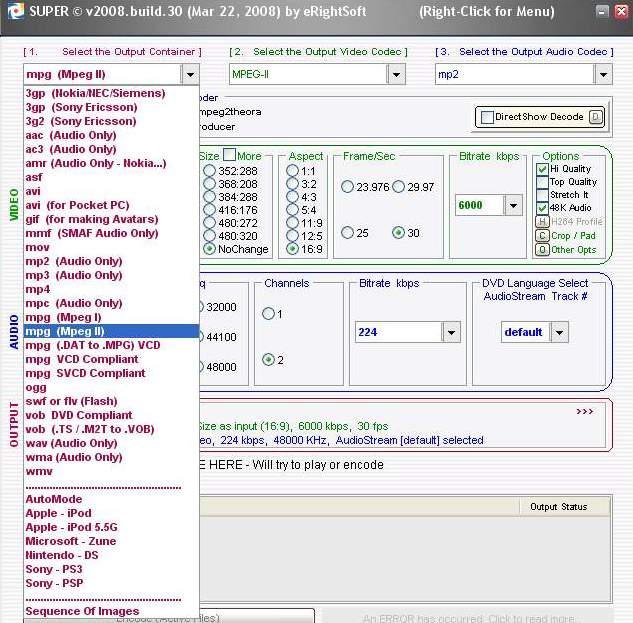Viewport: 633px width, 623px height.
Task: Open the Output Audio Codec dropdown
Action: point(603,74)
